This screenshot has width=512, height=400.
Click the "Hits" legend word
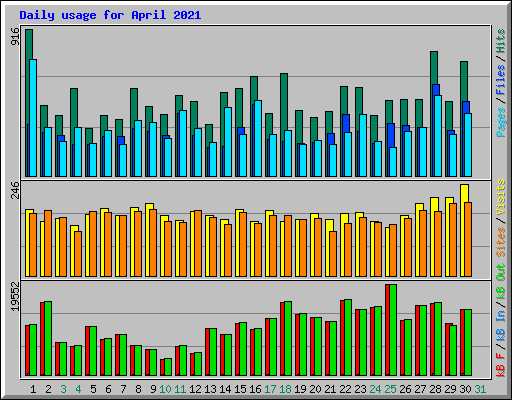point(501,41)
